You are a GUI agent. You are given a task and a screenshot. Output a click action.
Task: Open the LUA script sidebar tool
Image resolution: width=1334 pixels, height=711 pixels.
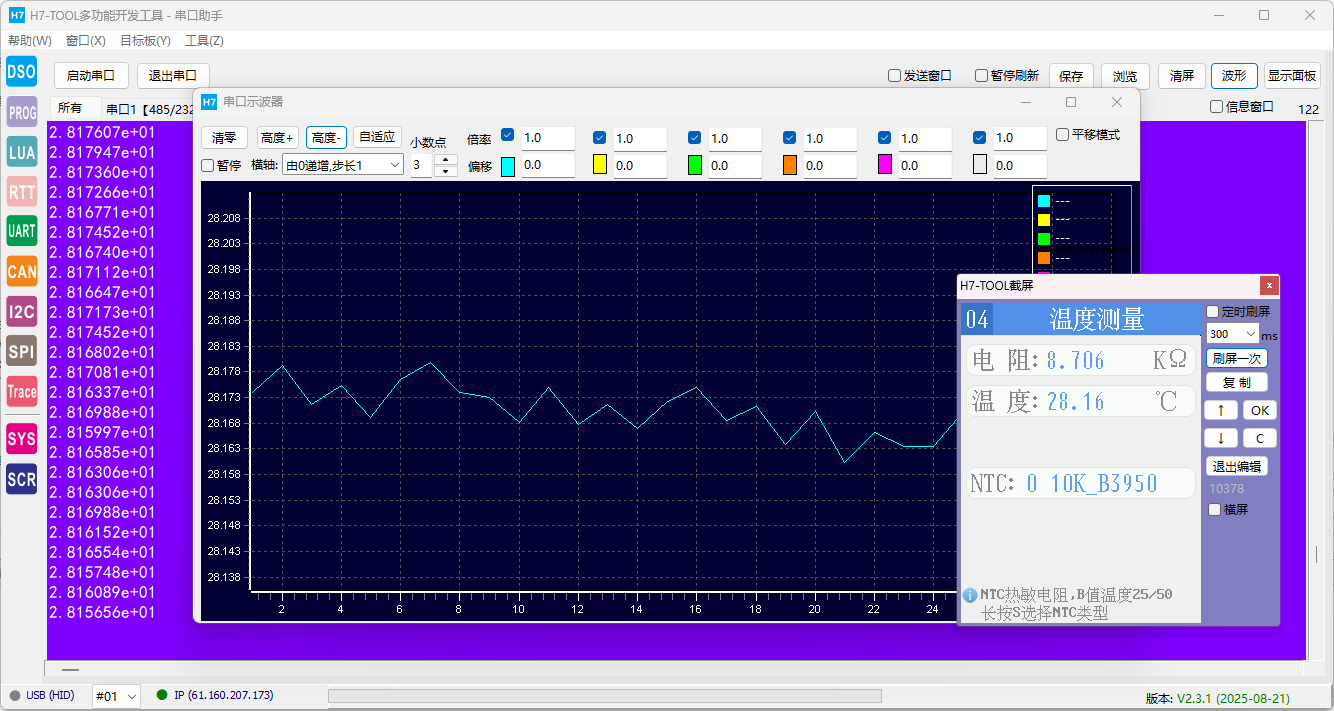click(22, 152)
